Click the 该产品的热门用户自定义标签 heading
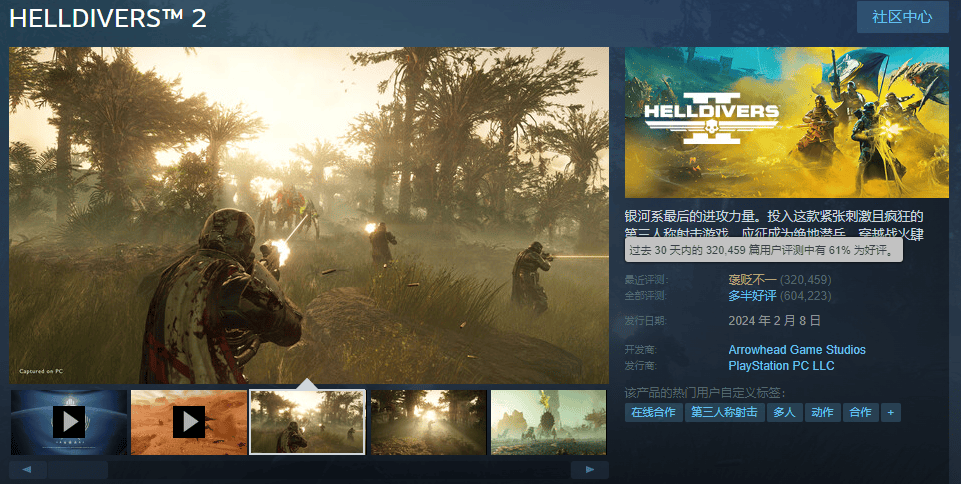Screen dimensions: 961x484 tap(705, 393)
